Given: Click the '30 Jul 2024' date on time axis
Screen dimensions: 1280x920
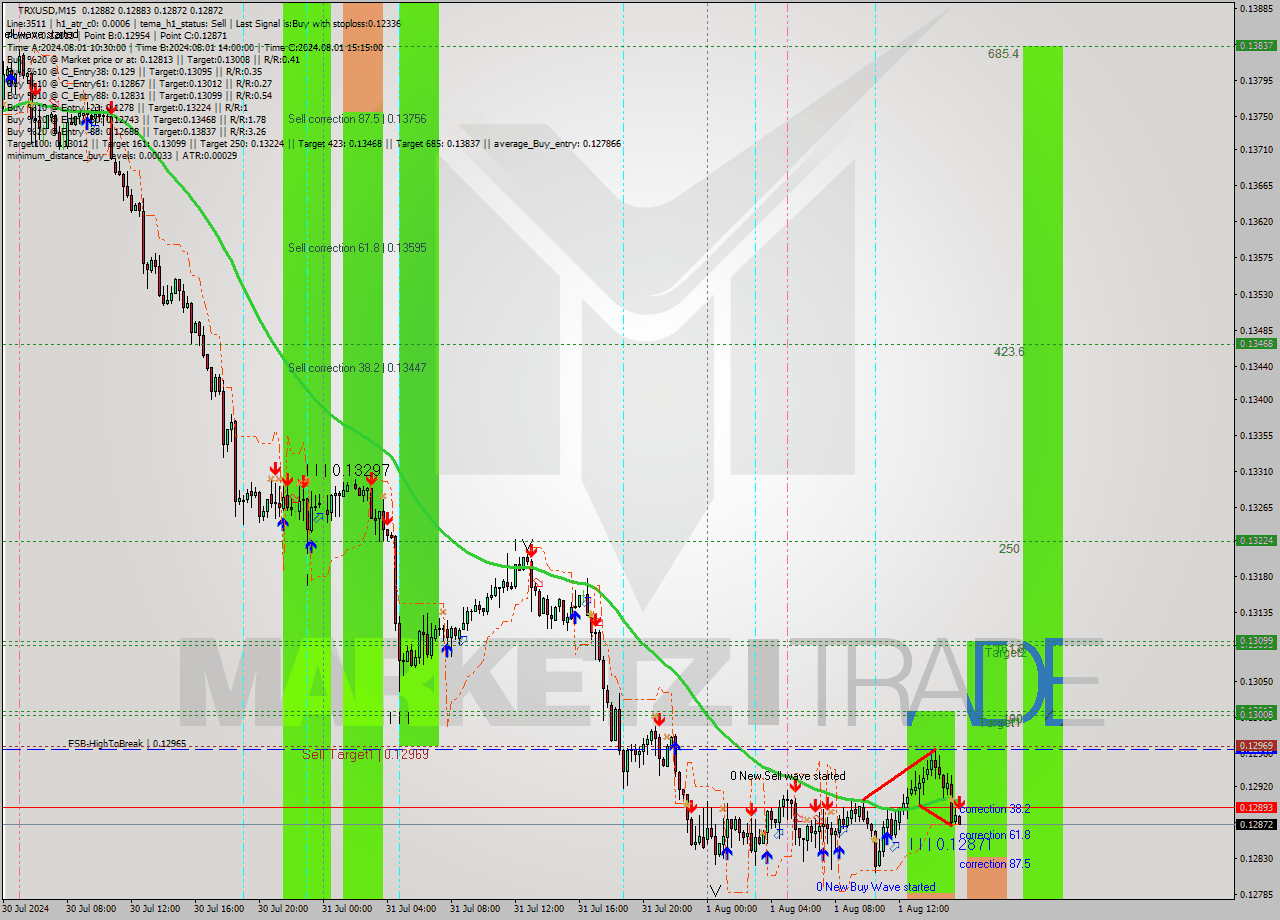Looking at the screenshot, I should click(27, 910).
